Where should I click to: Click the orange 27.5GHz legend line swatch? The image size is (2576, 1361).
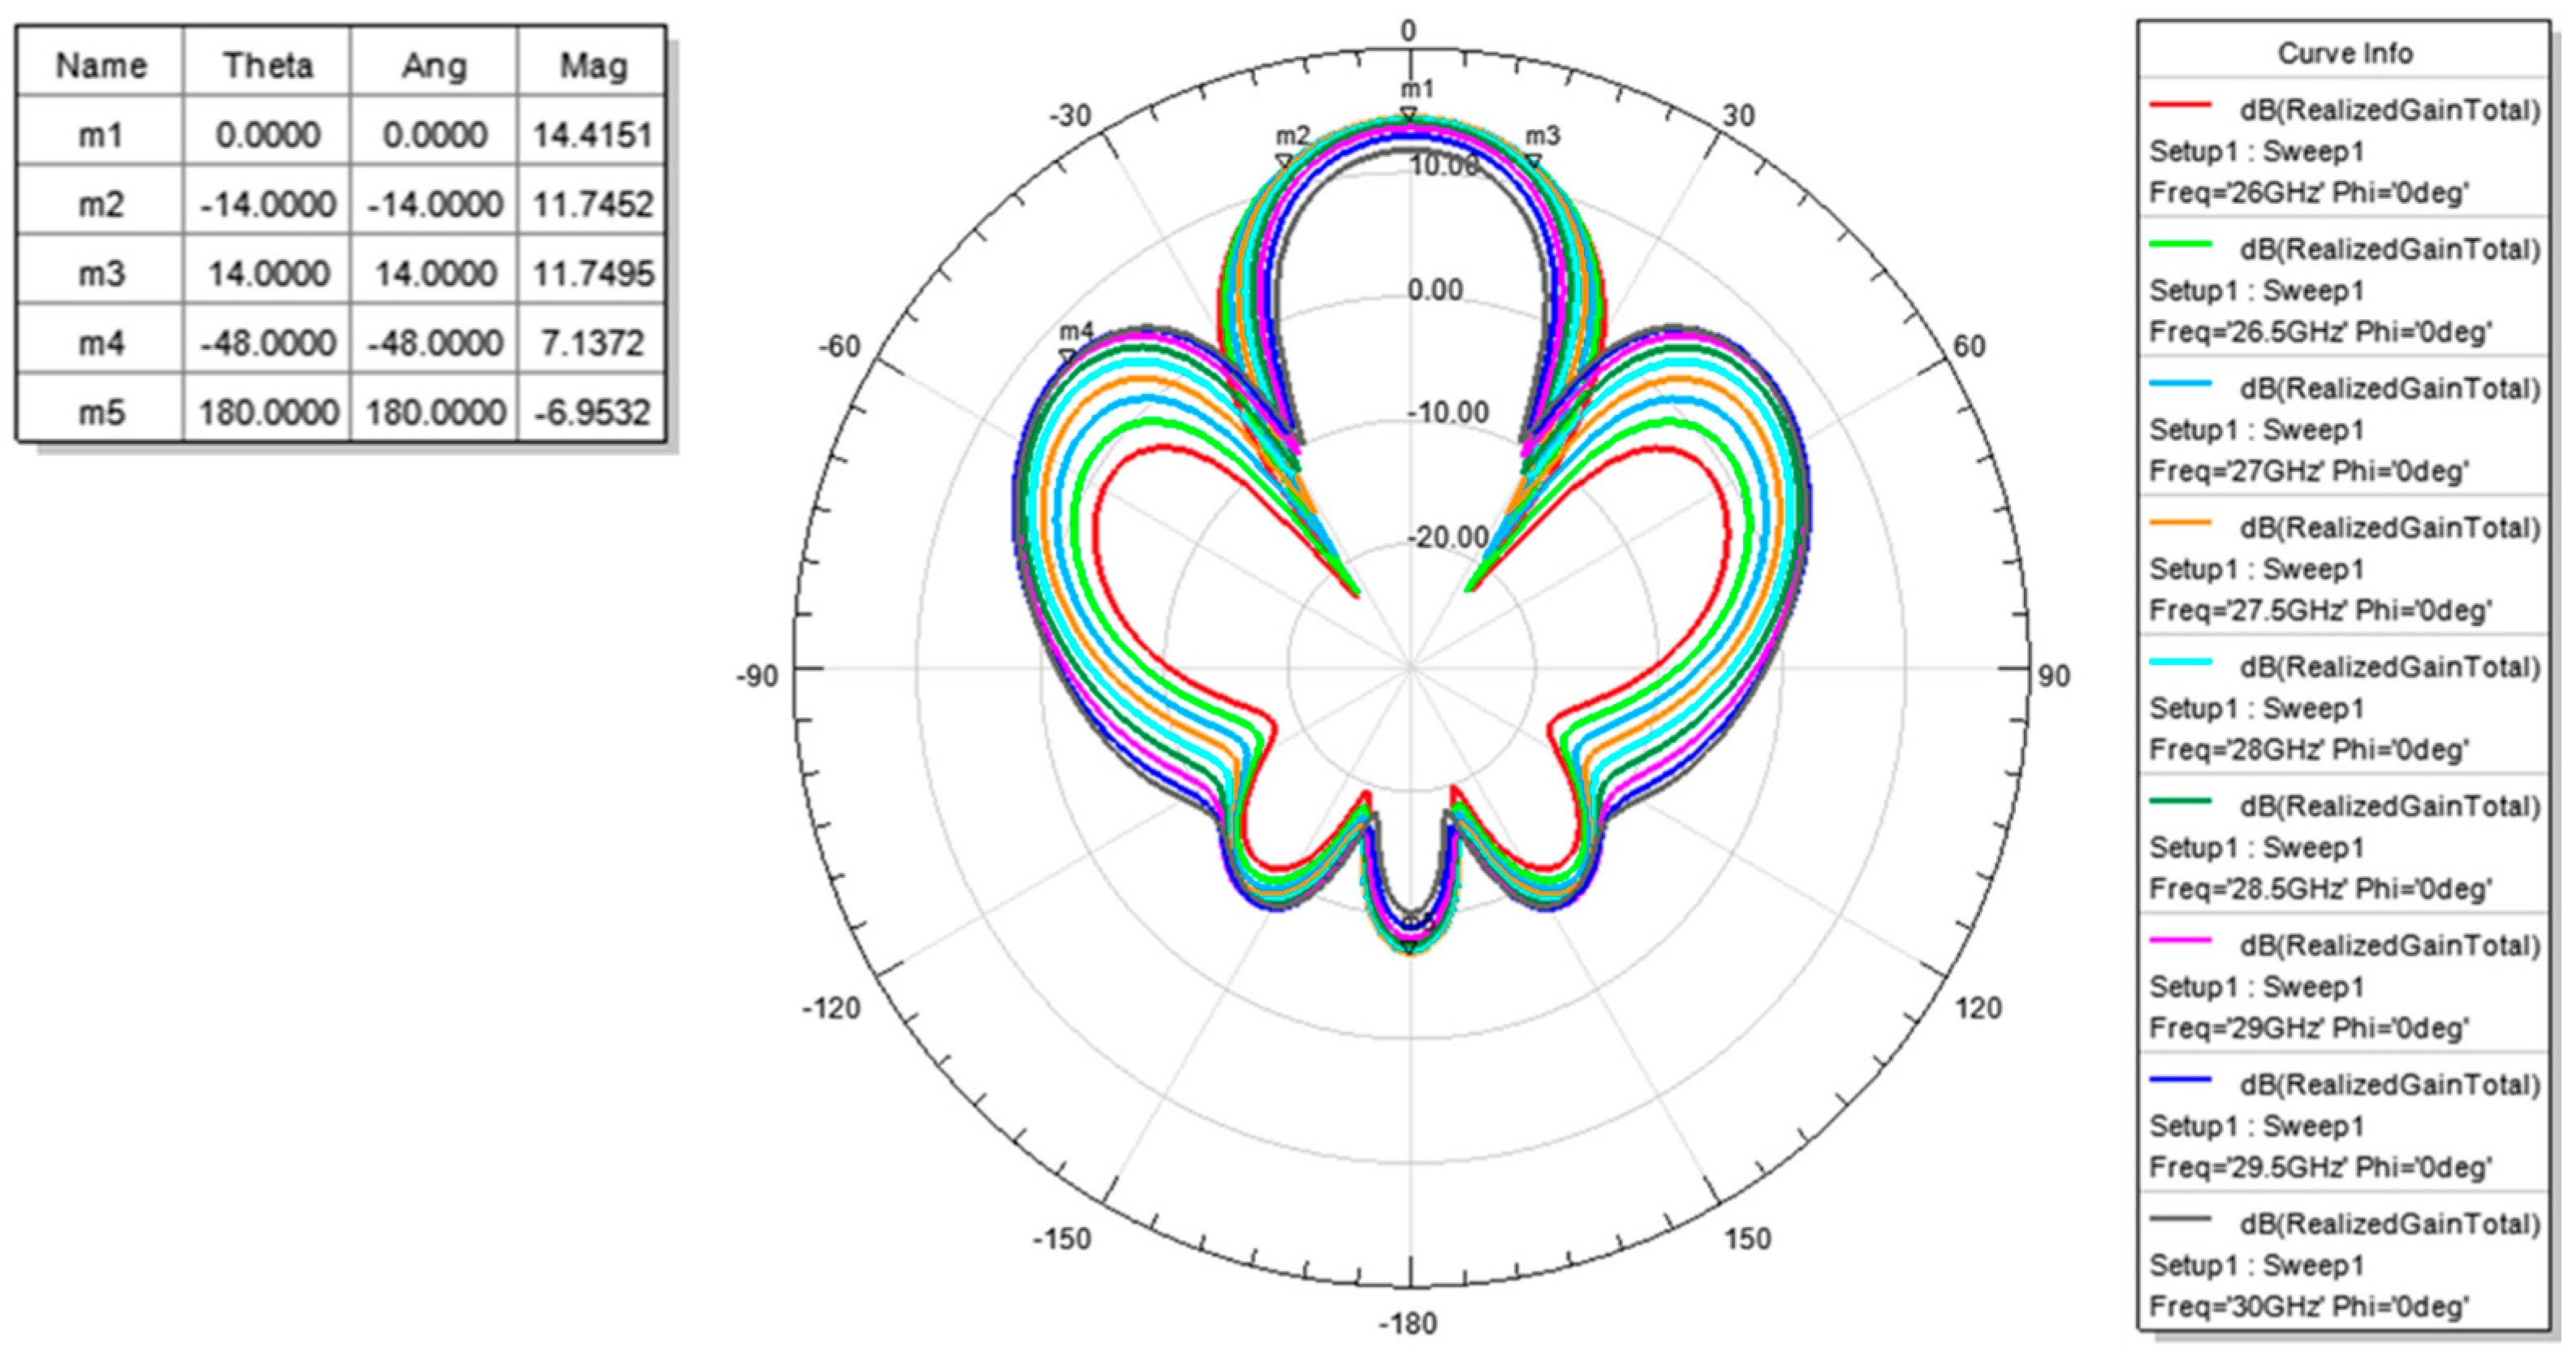pos(2180,523)
